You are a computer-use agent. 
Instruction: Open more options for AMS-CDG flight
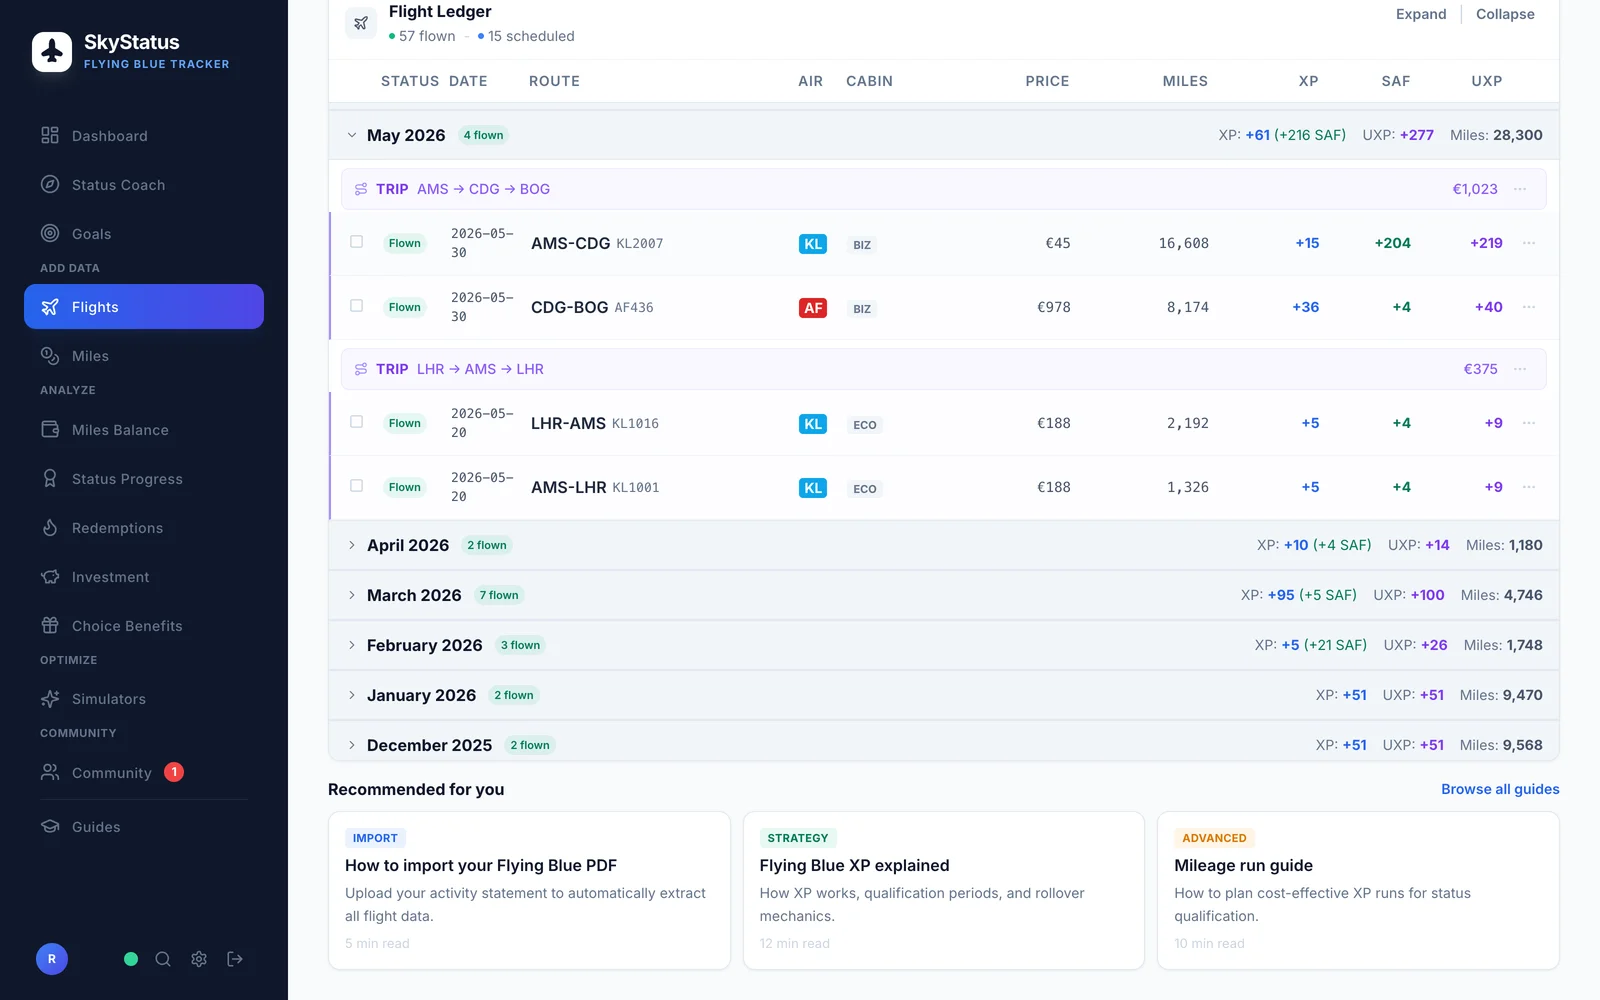click(1529, 243)
